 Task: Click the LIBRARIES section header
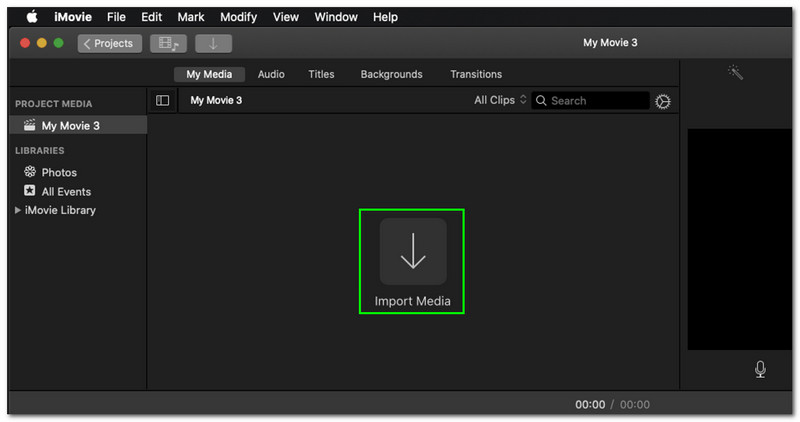coord(40,151)
